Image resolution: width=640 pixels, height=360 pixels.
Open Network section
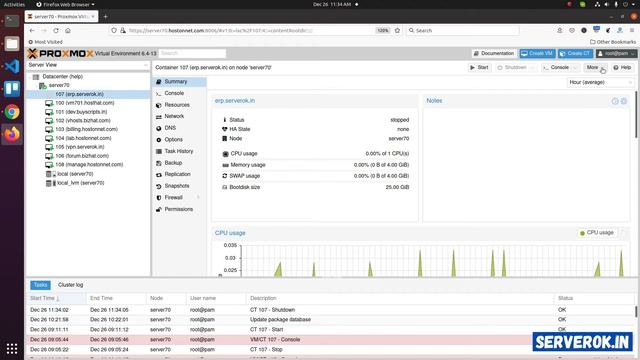click(x=180, y=116)
